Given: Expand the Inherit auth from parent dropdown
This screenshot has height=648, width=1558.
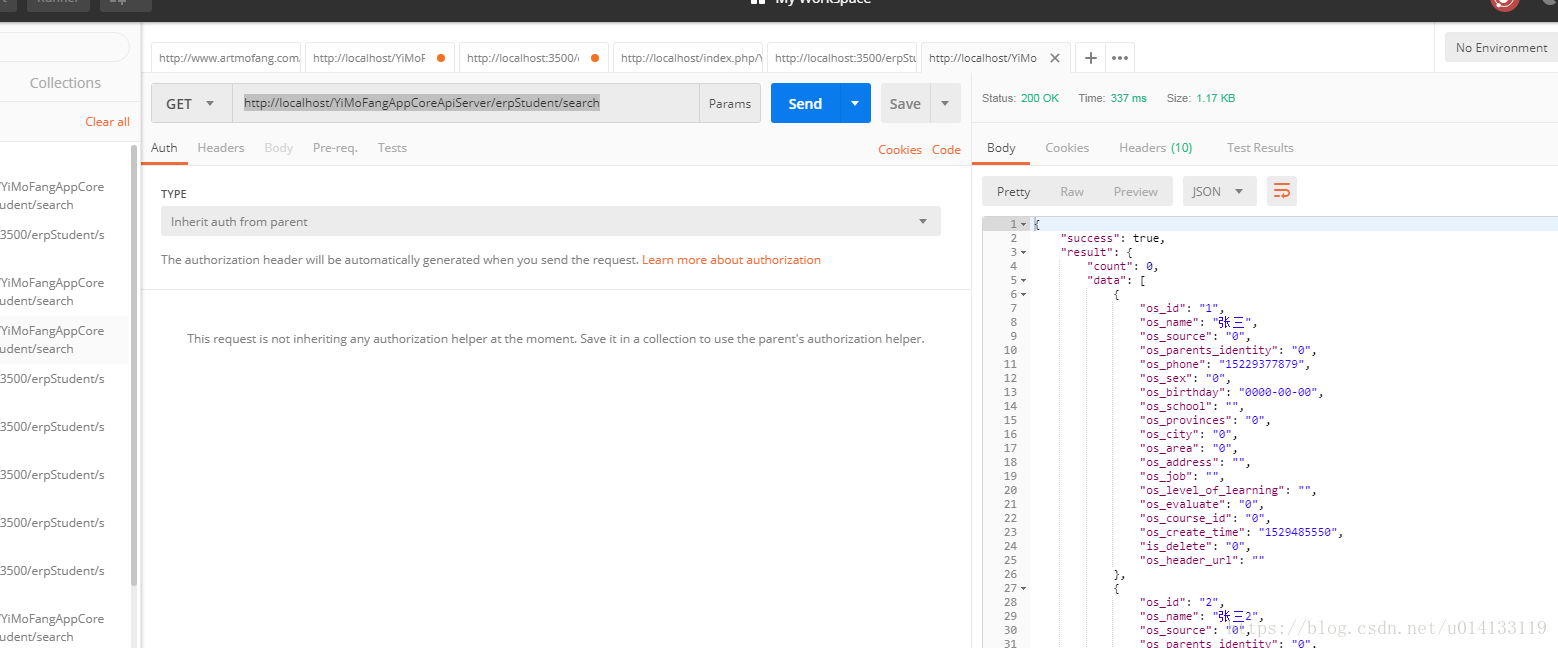Looking at the screenshot, I should 550,221.
